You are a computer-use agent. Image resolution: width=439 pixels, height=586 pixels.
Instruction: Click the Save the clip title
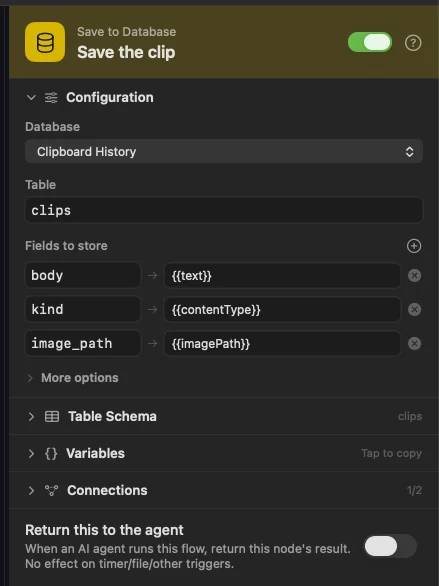click(126, 52)
